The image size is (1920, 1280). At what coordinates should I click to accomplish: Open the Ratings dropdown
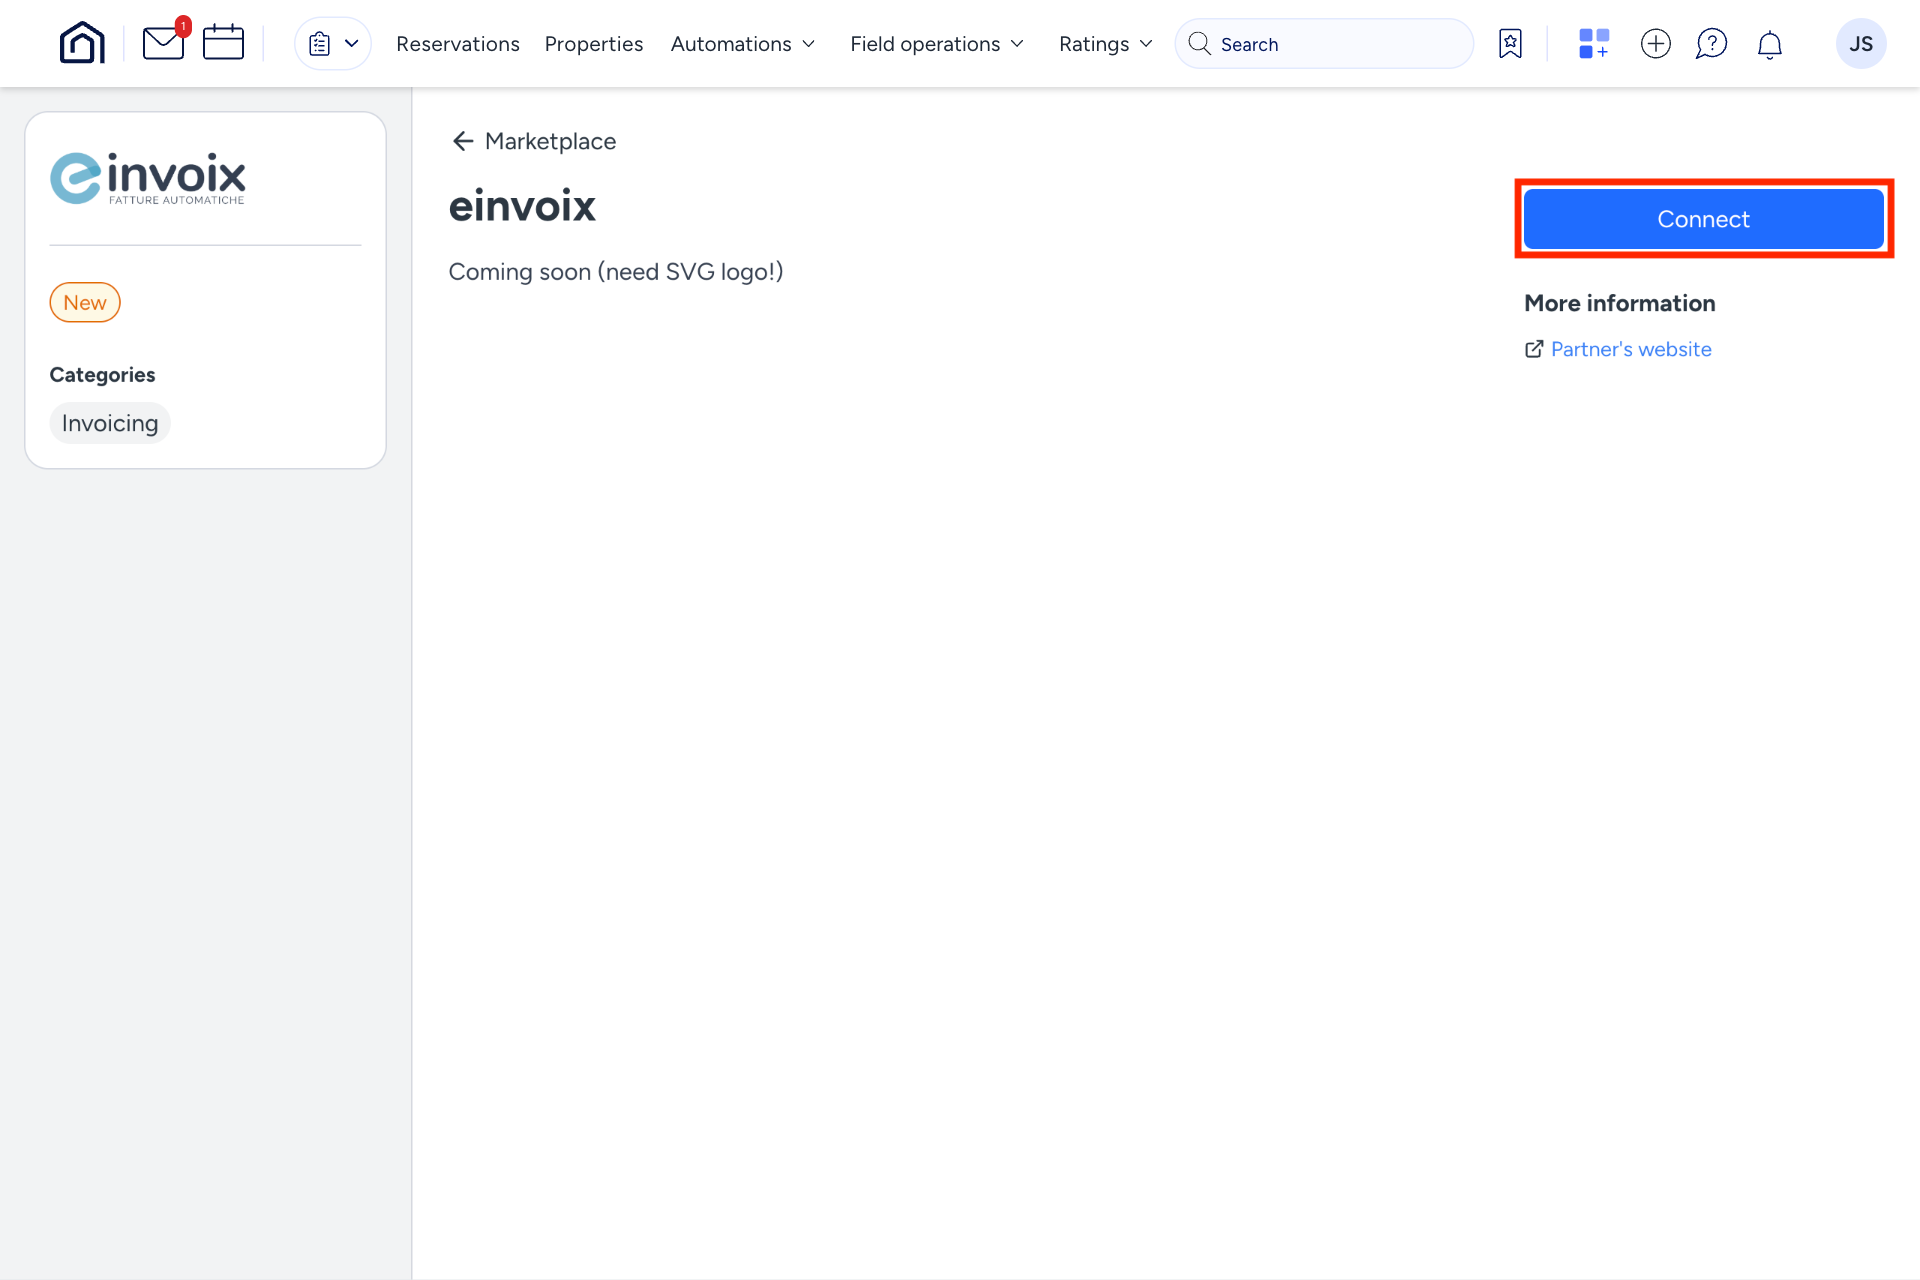(x=1104, y=43)
